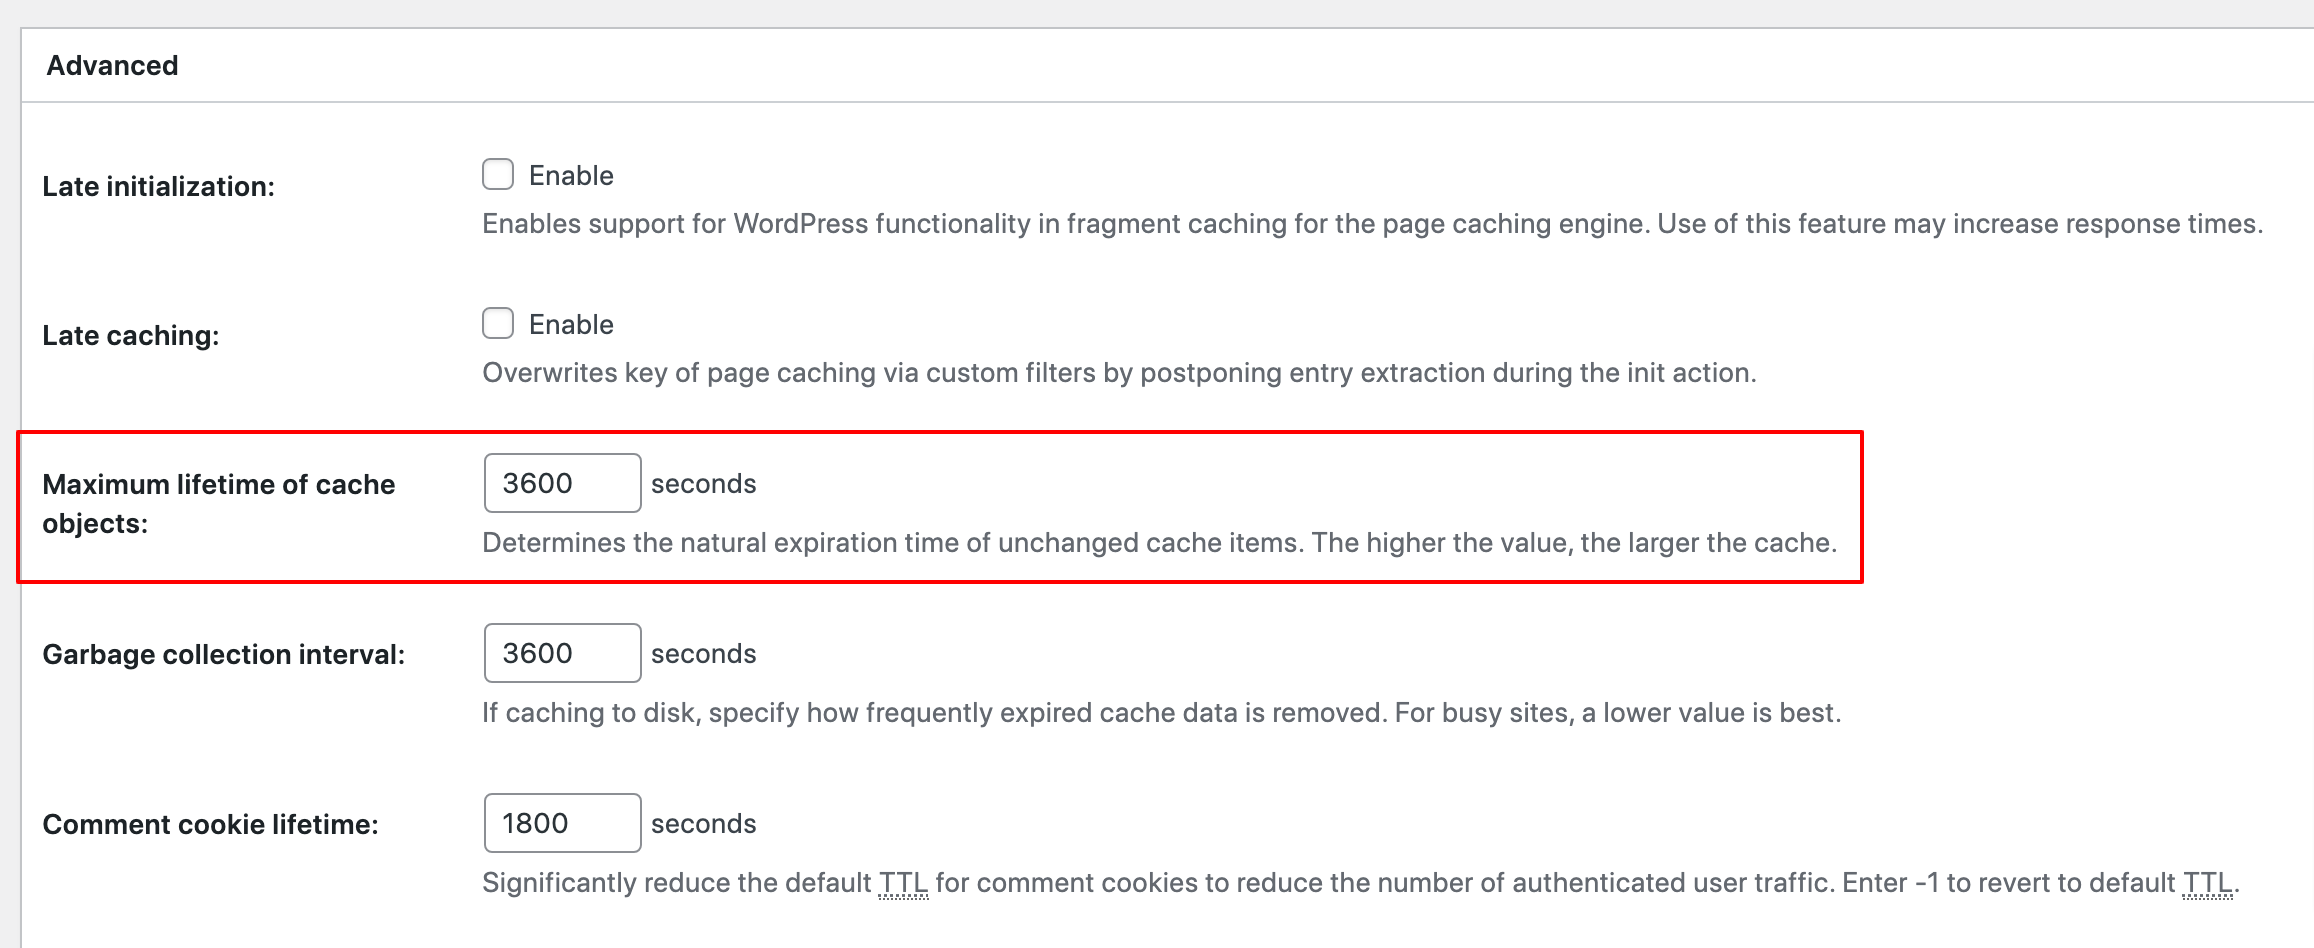
Task: Click the fragment caching description under Late initialization
Action: tap(1371, 224)
